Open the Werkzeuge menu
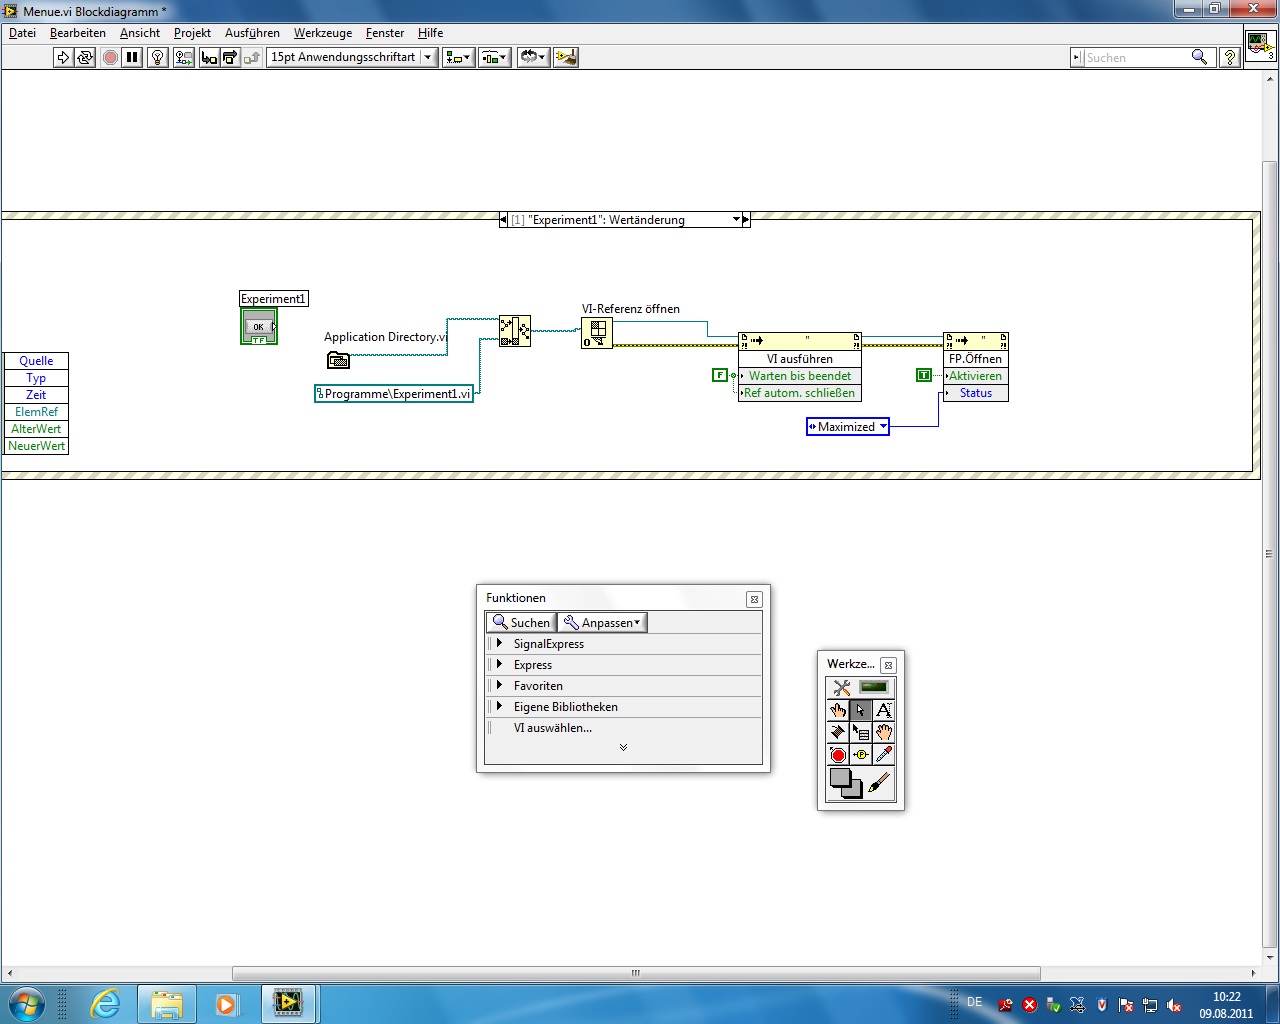The image size is (1280, 1024). (323, 33)
